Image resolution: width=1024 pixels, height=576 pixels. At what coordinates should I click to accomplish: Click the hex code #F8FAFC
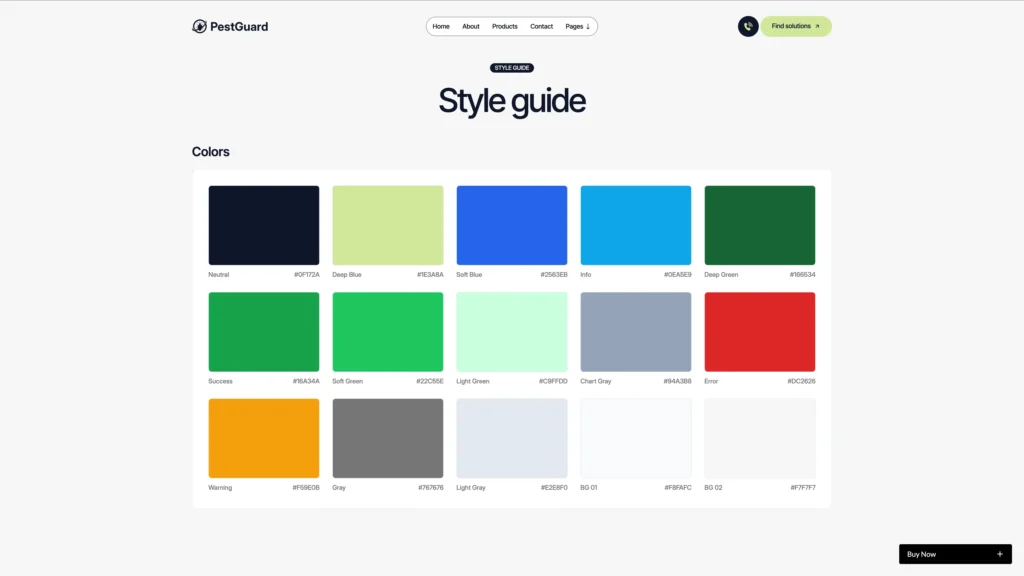coord(678,488)
